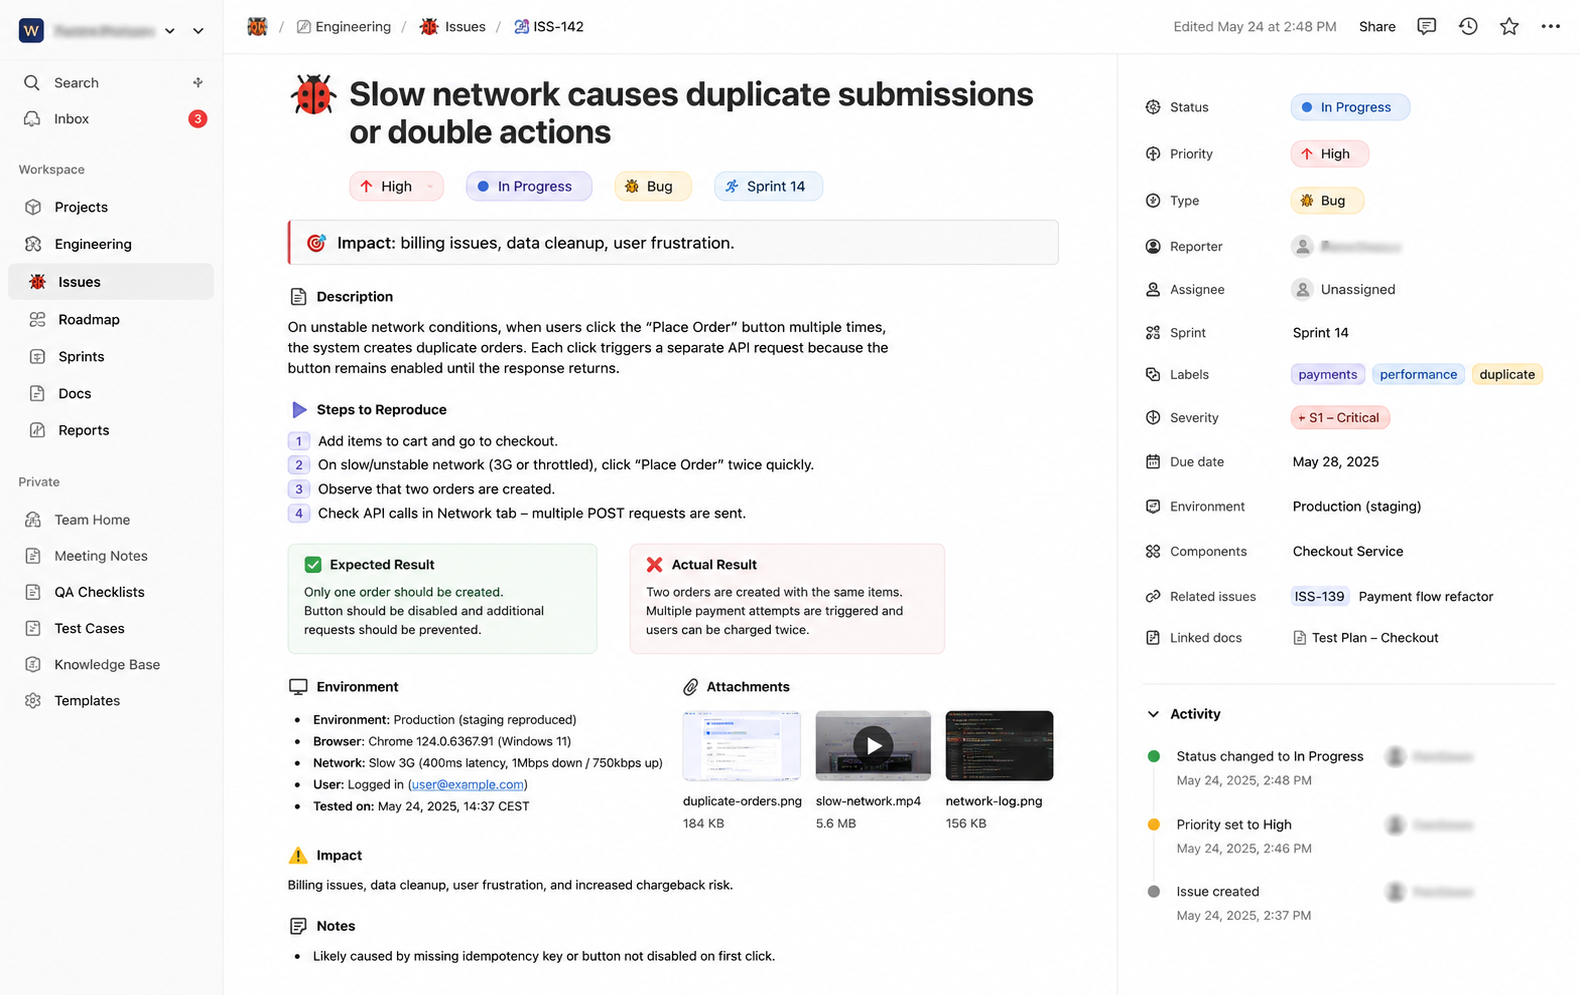Click the payments label
Viewport: 1580px width, 995px height.
point(1327,375)
